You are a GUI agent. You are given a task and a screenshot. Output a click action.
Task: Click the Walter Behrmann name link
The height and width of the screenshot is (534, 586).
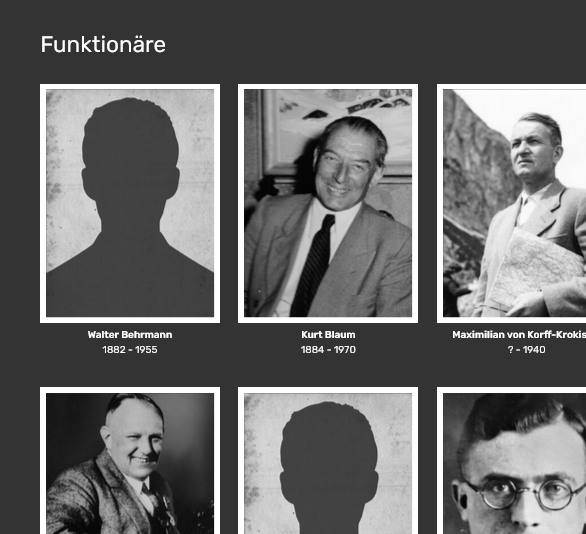click(x=130, y=335)
